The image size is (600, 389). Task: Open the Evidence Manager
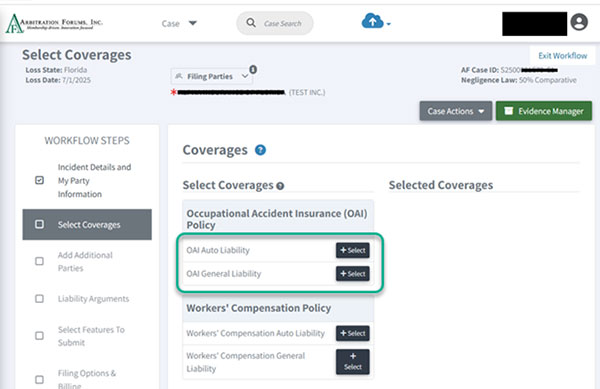point(544,111)
